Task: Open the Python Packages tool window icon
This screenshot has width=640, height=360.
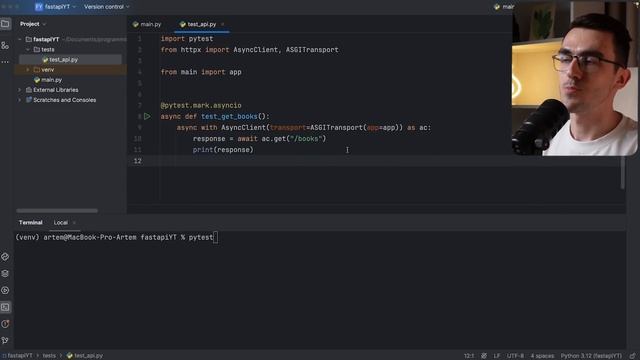Action: [x=5, y=257]
